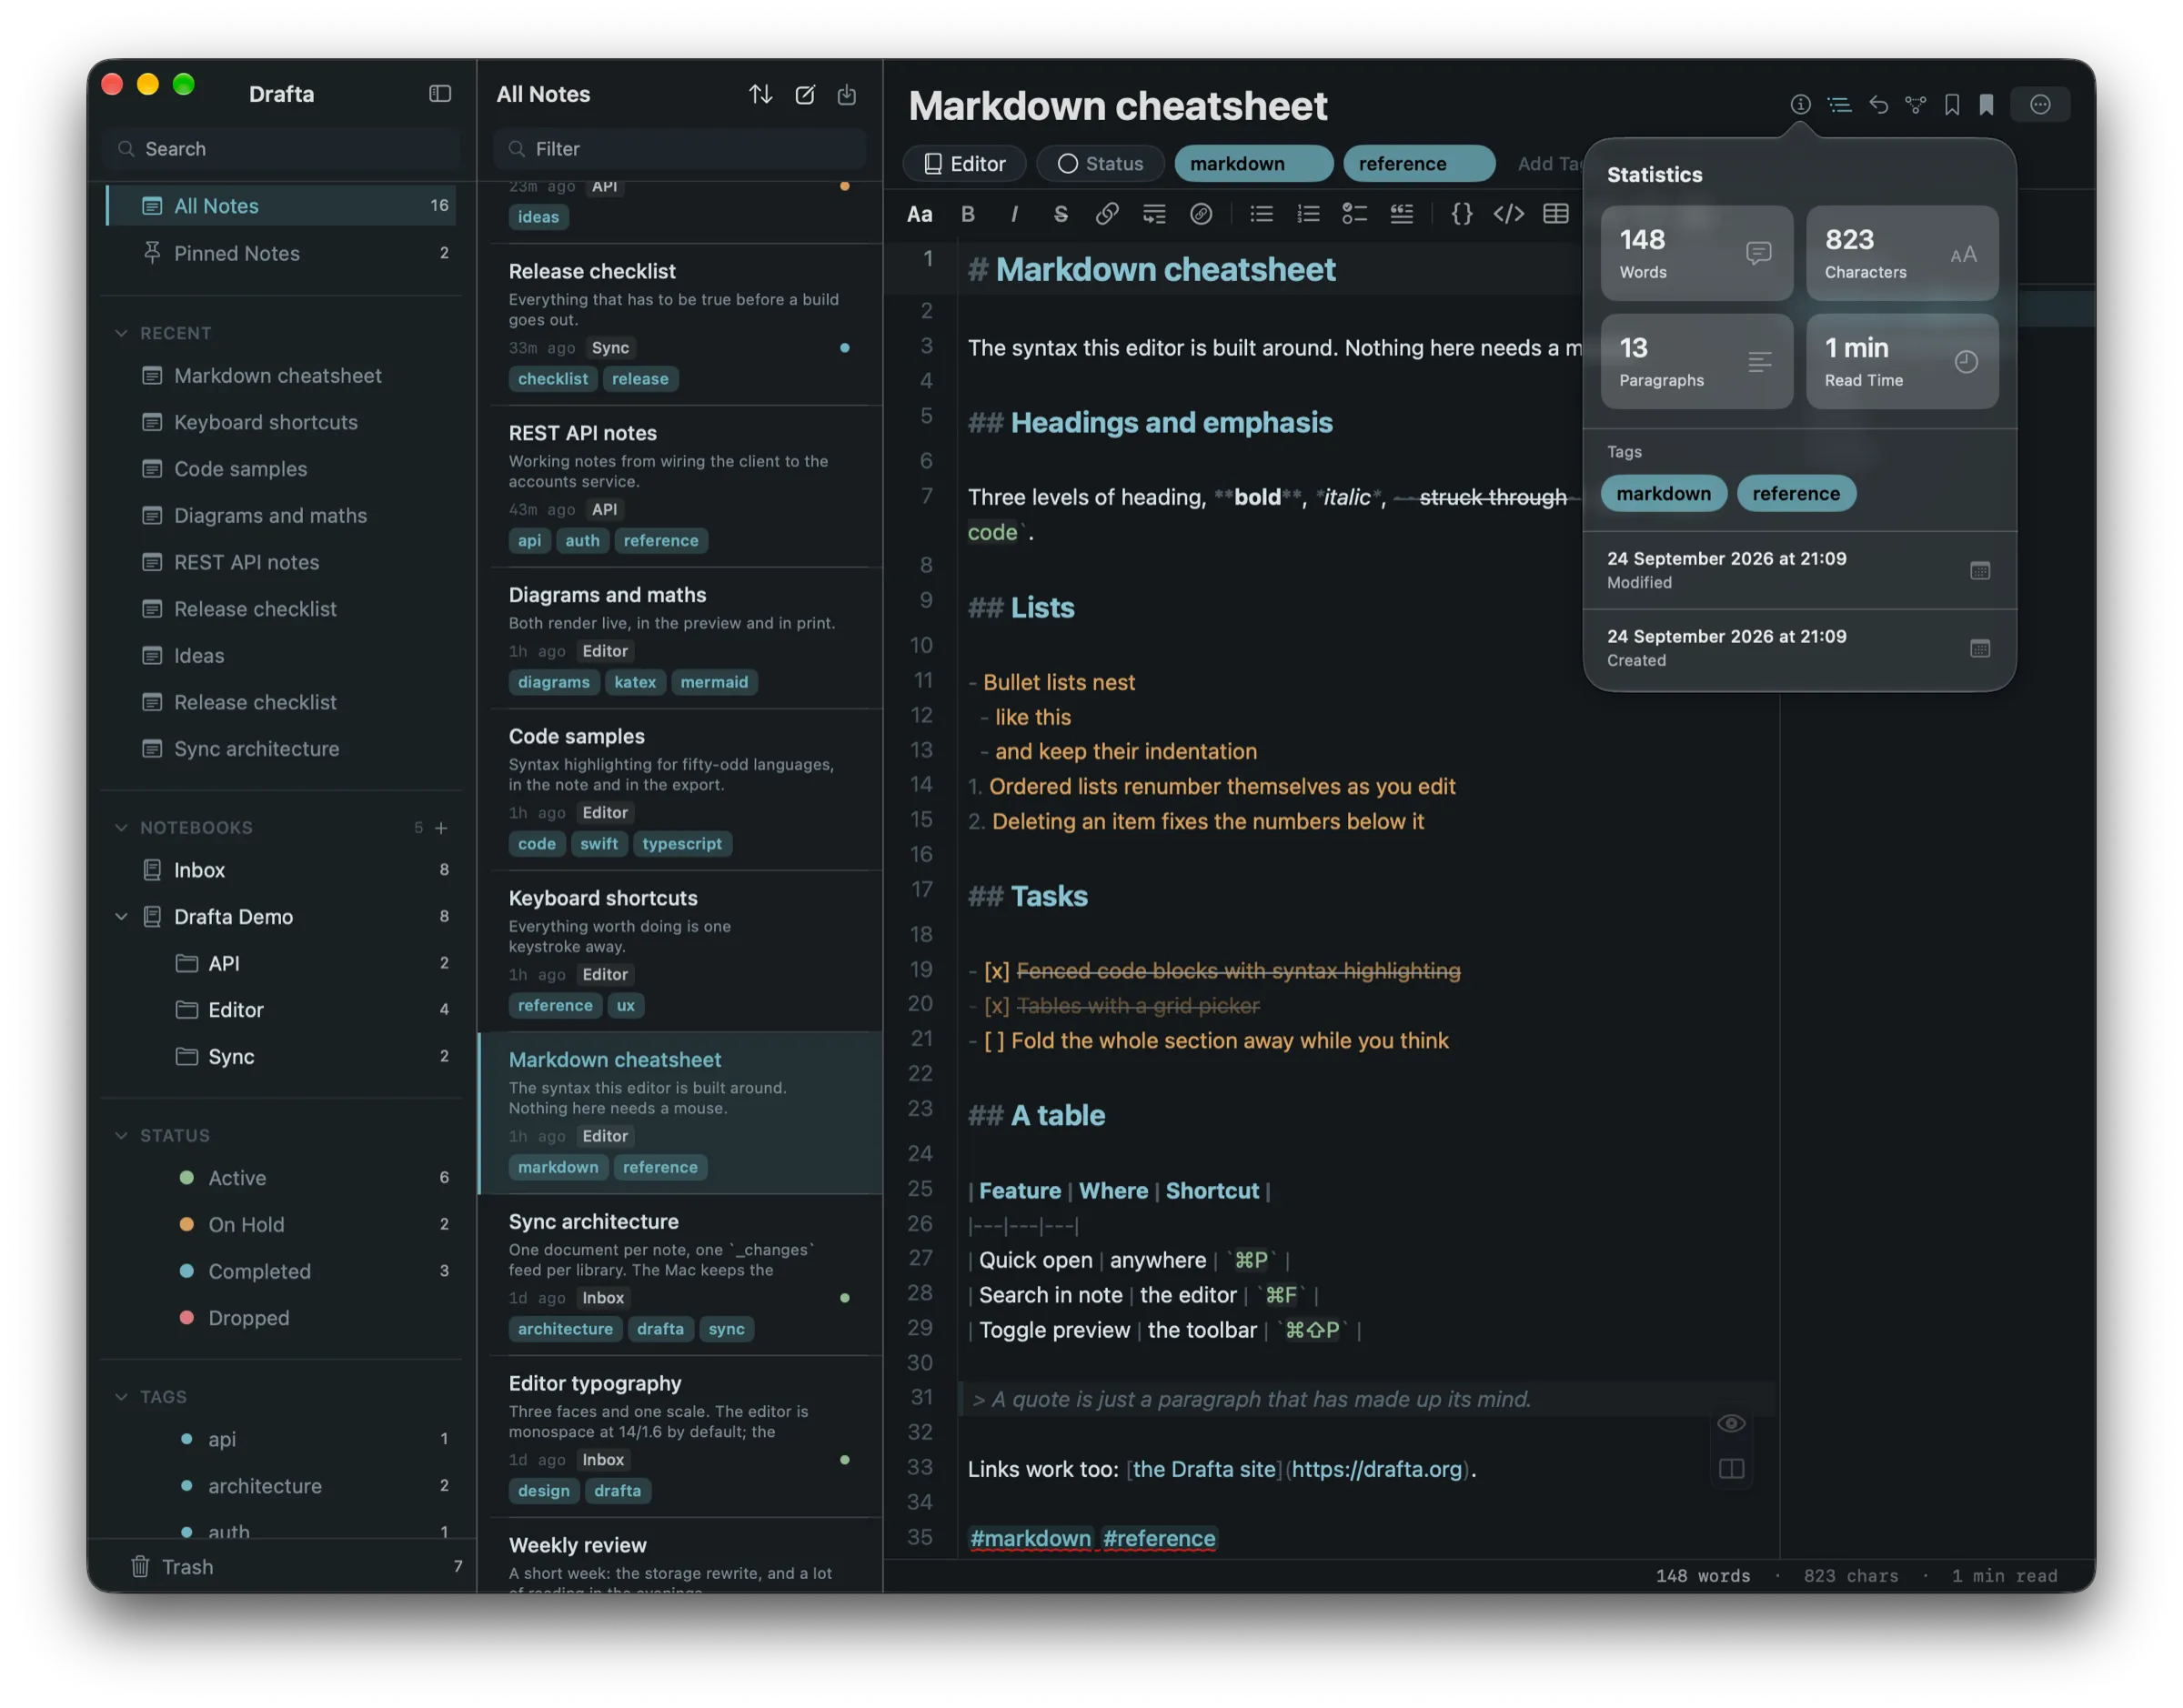Click the curved back-arrow icon in the note header
This screenshot has width=2183, height=1708.
click(x=1879, y=104)
